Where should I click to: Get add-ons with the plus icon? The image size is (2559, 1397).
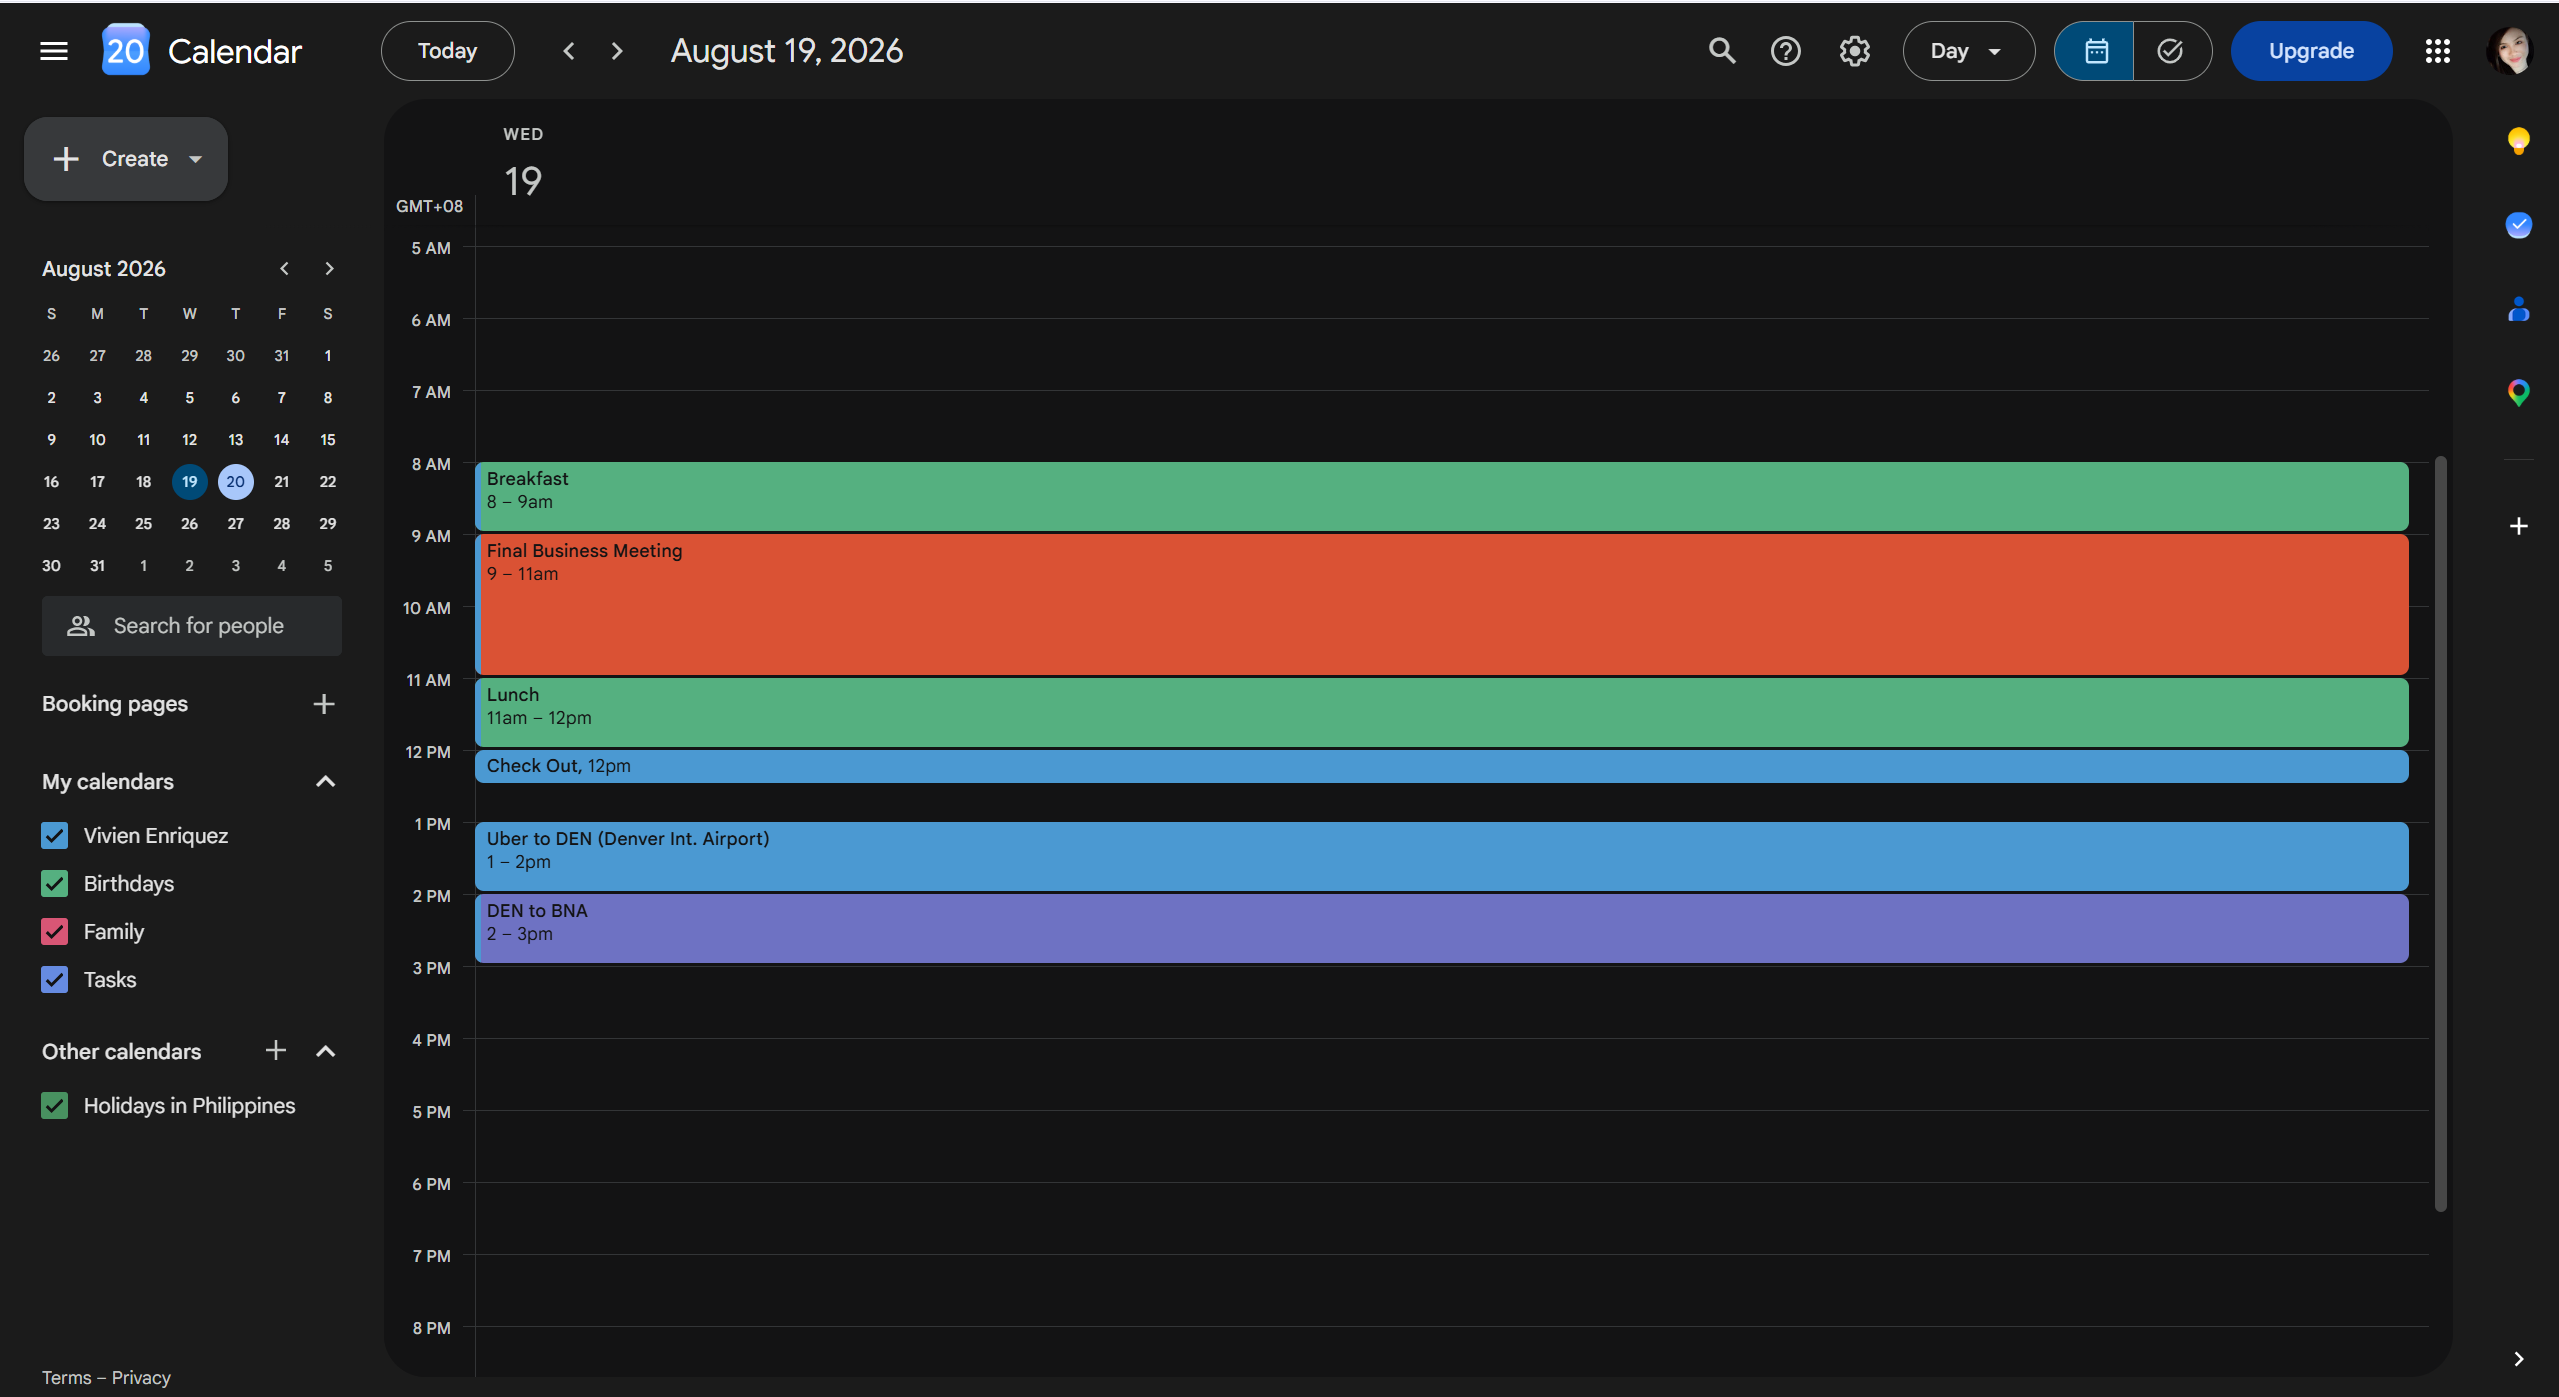pos(2518,526)
